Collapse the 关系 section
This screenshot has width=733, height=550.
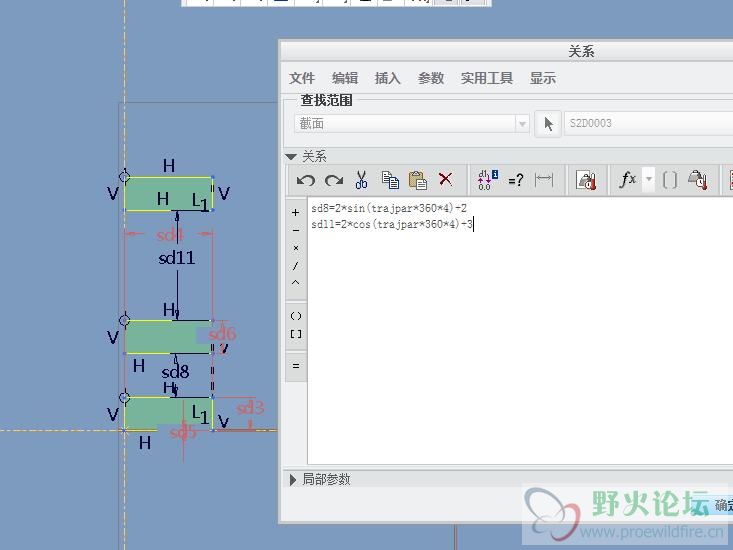point(291,157)
